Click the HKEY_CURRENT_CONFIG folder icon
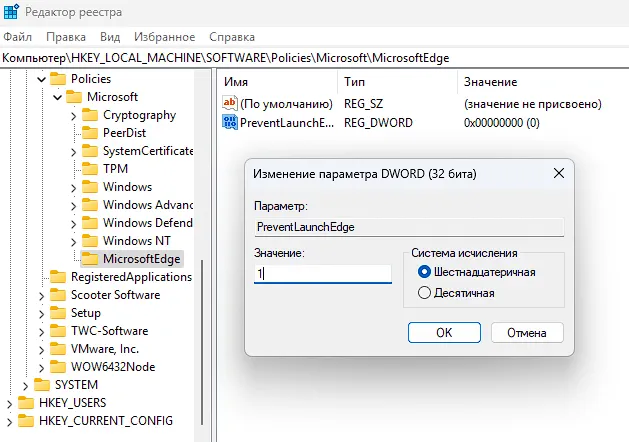The width and height of the screenshot is (629, 442). (26, 421)
